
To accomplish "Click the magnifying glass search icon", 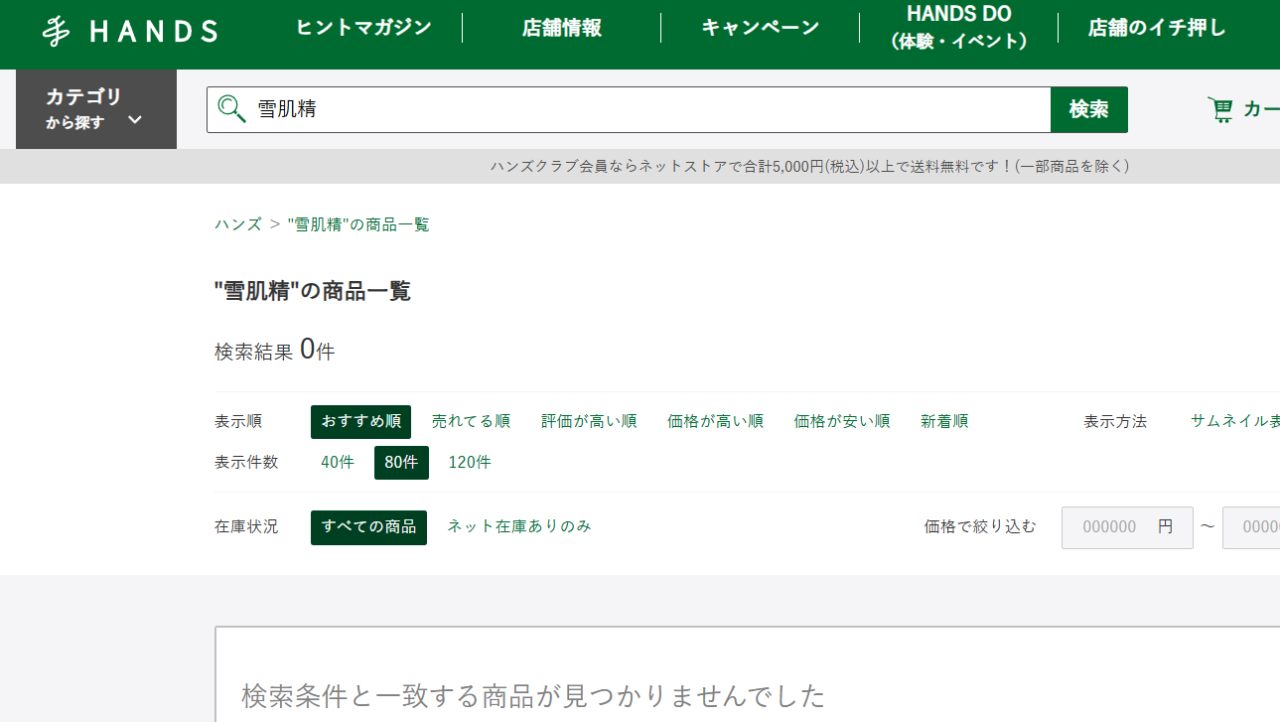I will tap(232, 109).
